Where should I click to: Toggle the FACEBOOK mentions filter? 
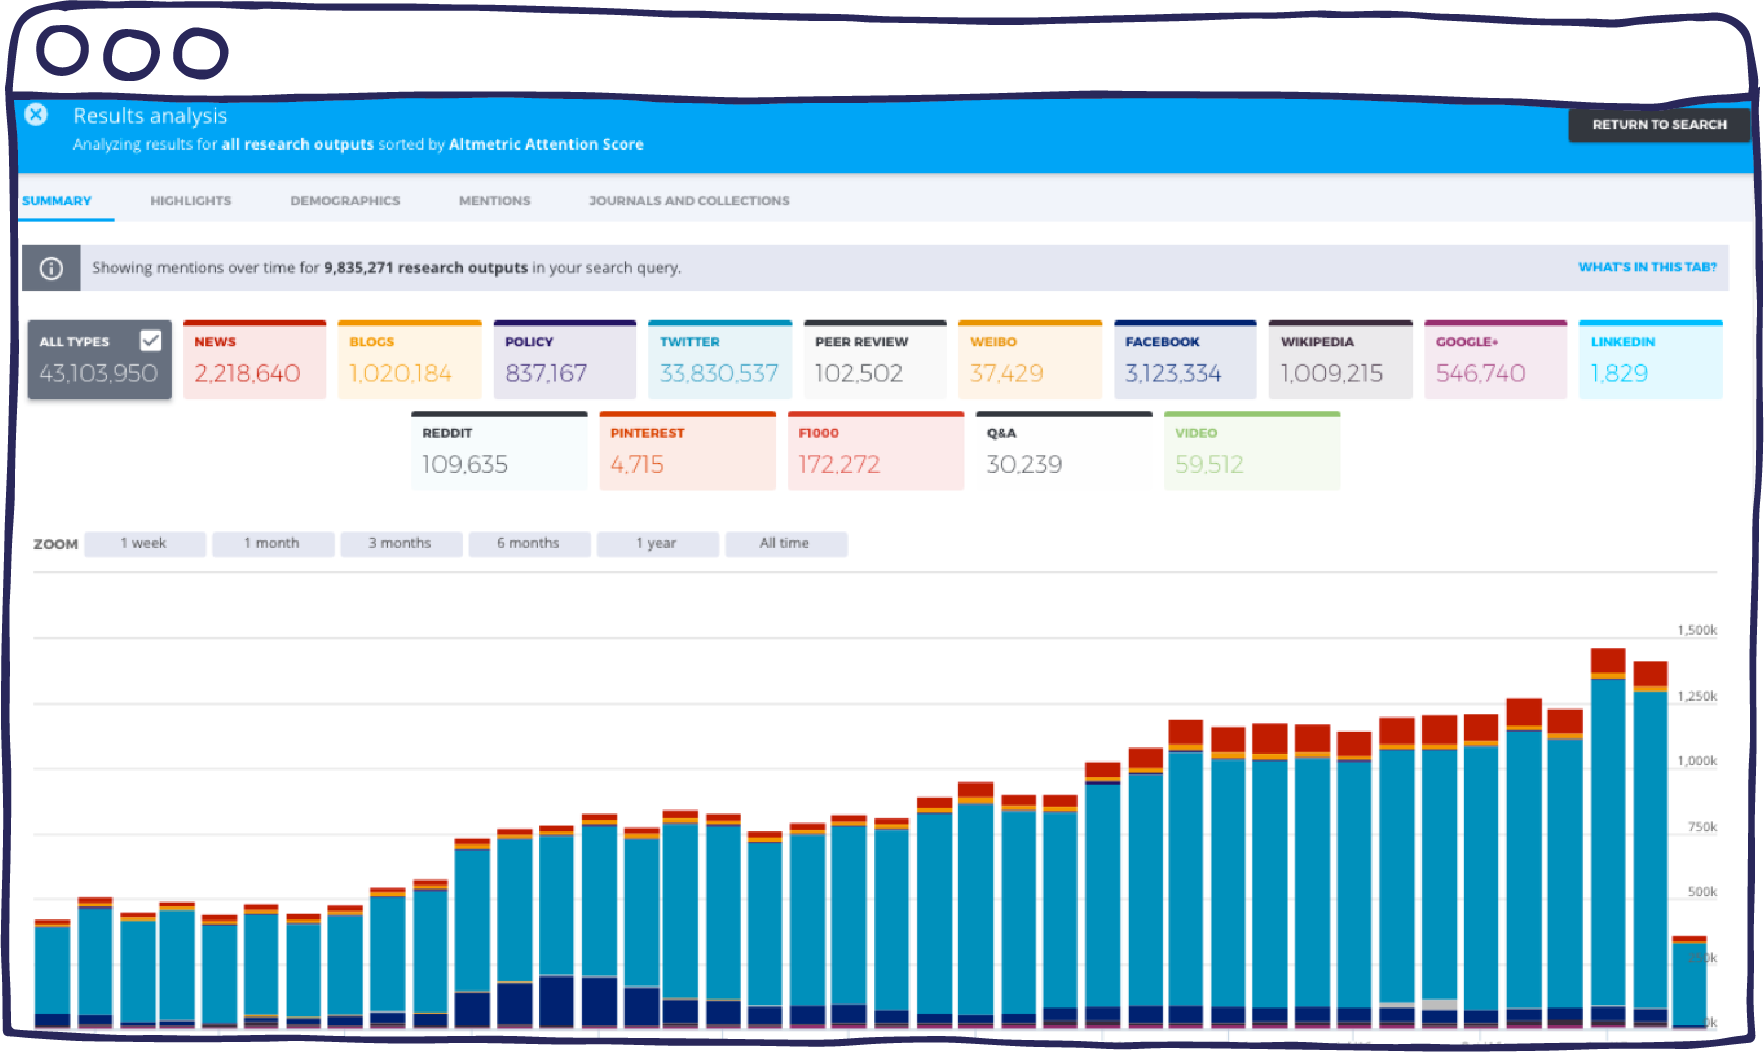coord(1185,358)
